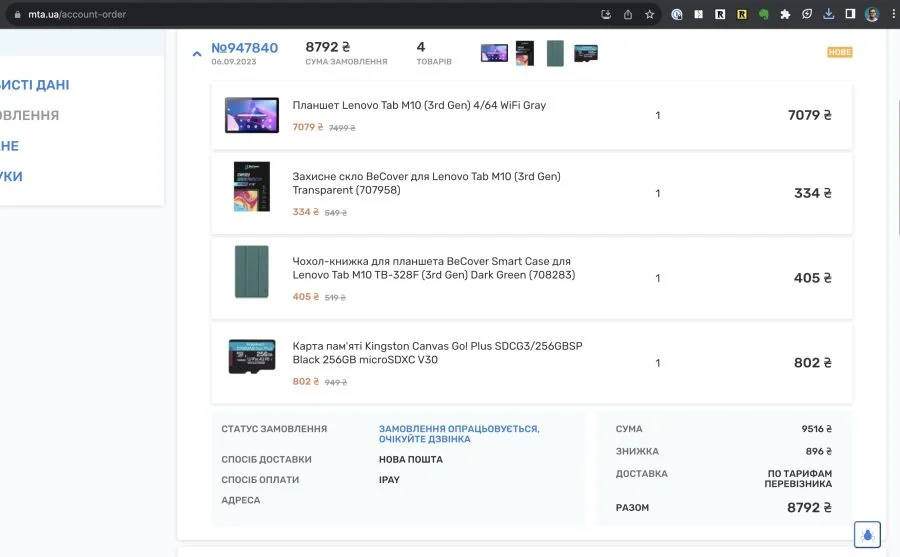Click the 802 ₴ row total
This screenshot has height=557, width=900.
pos(813,363)
